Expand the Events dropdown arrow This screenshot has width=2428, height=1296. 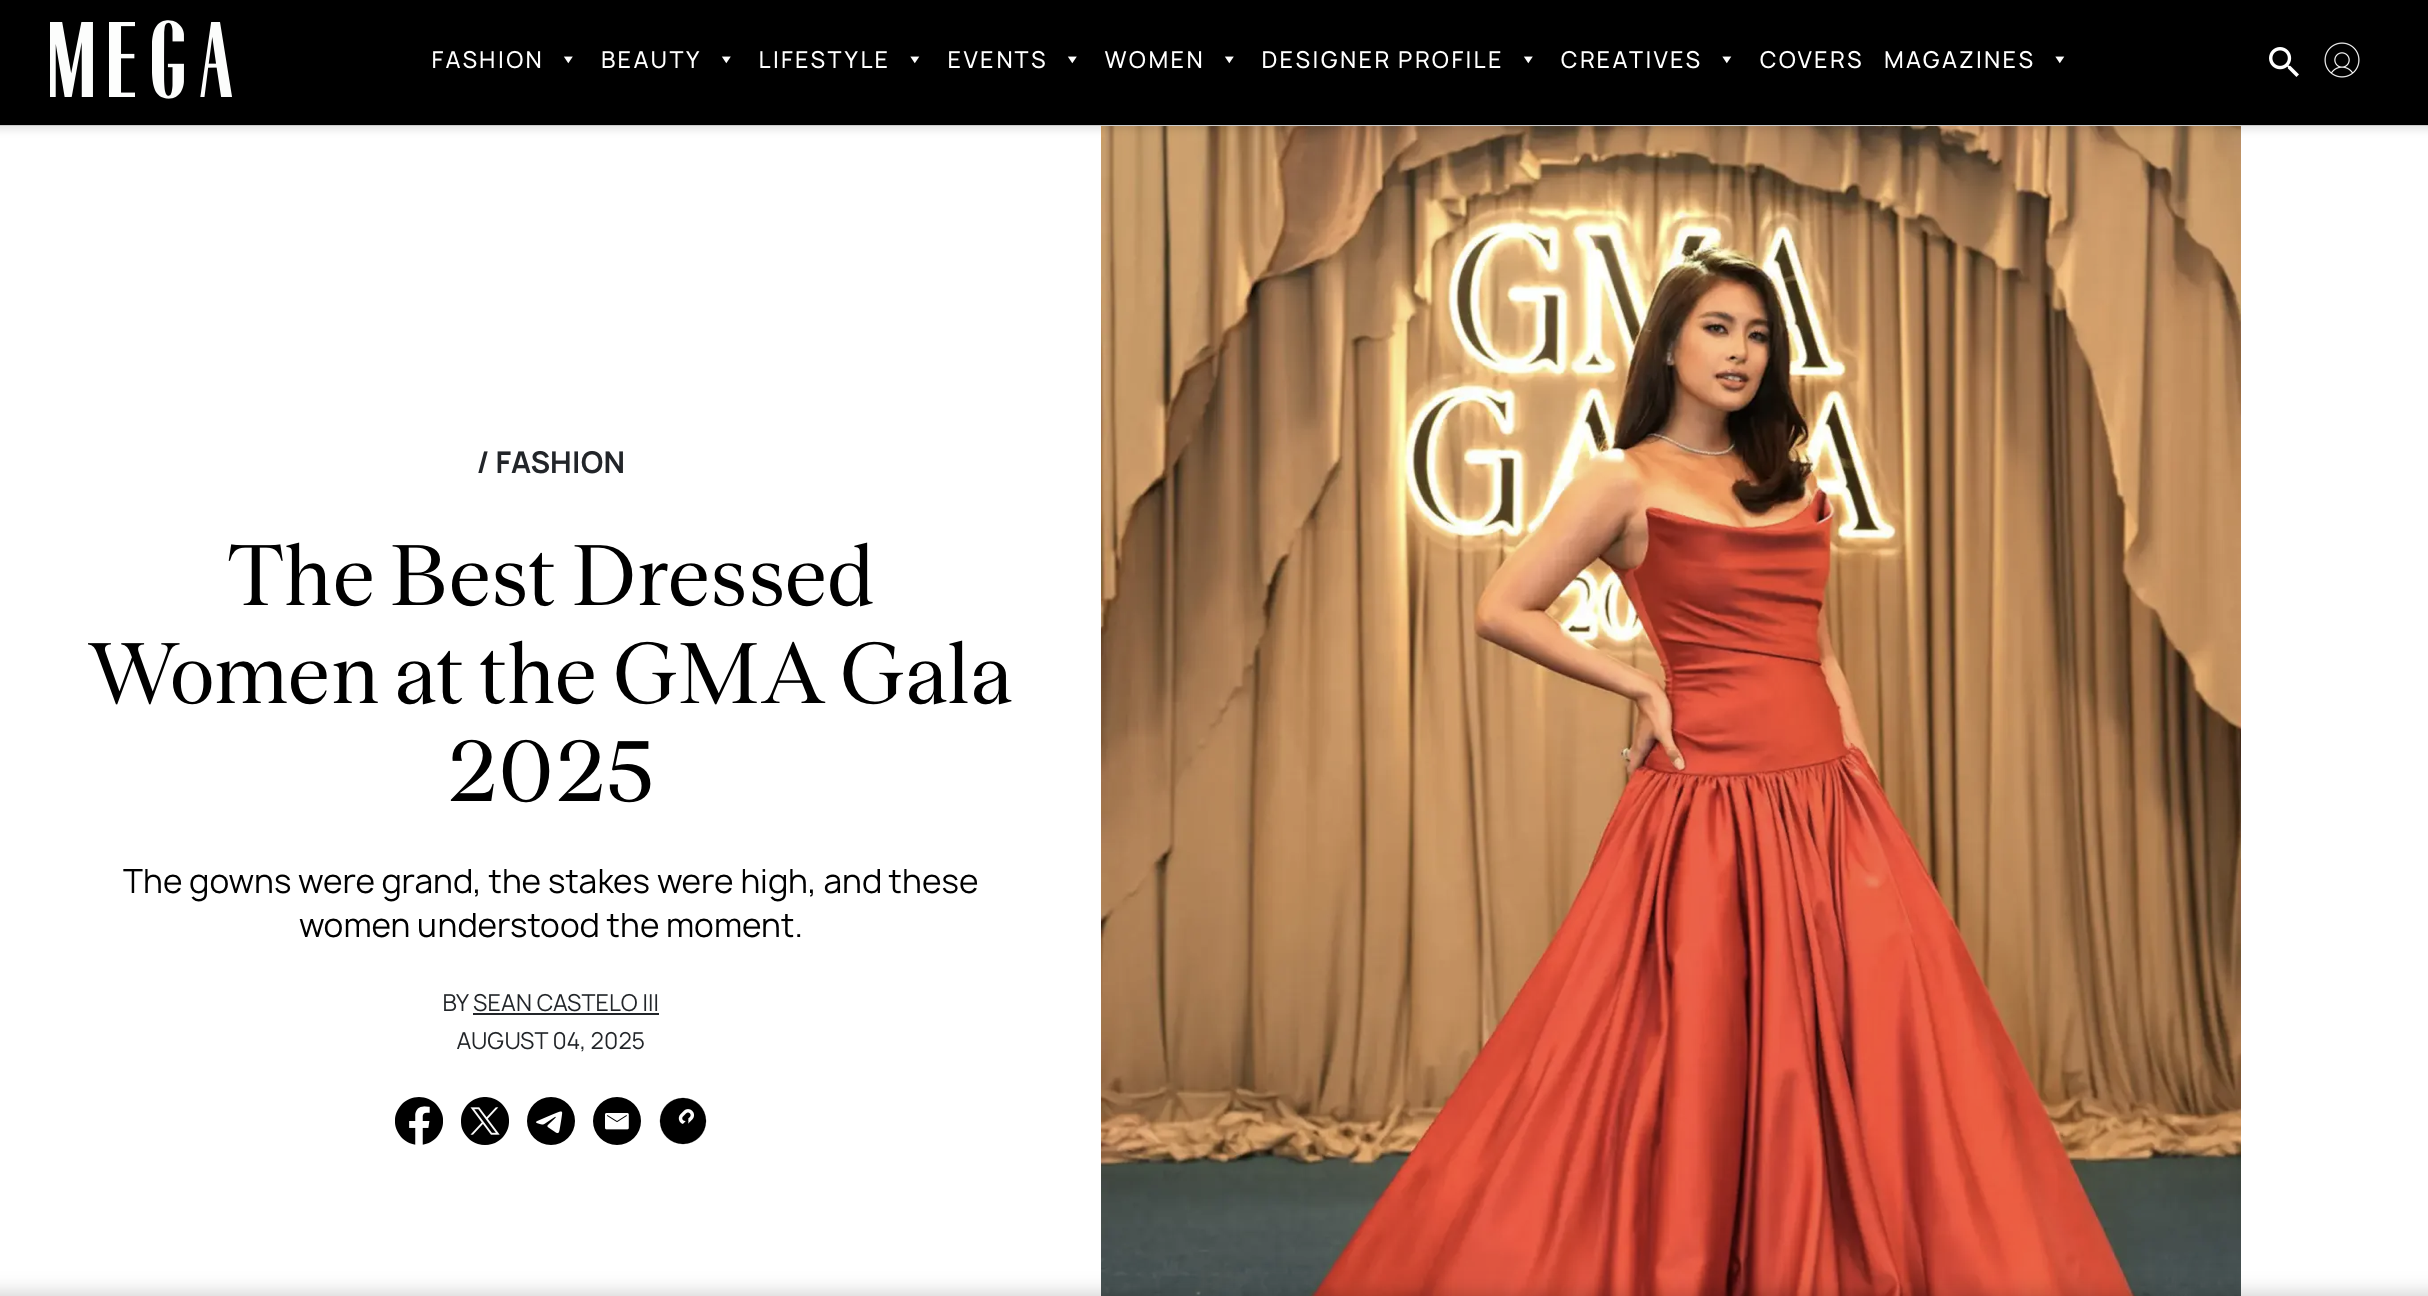tap(1072, 60)
